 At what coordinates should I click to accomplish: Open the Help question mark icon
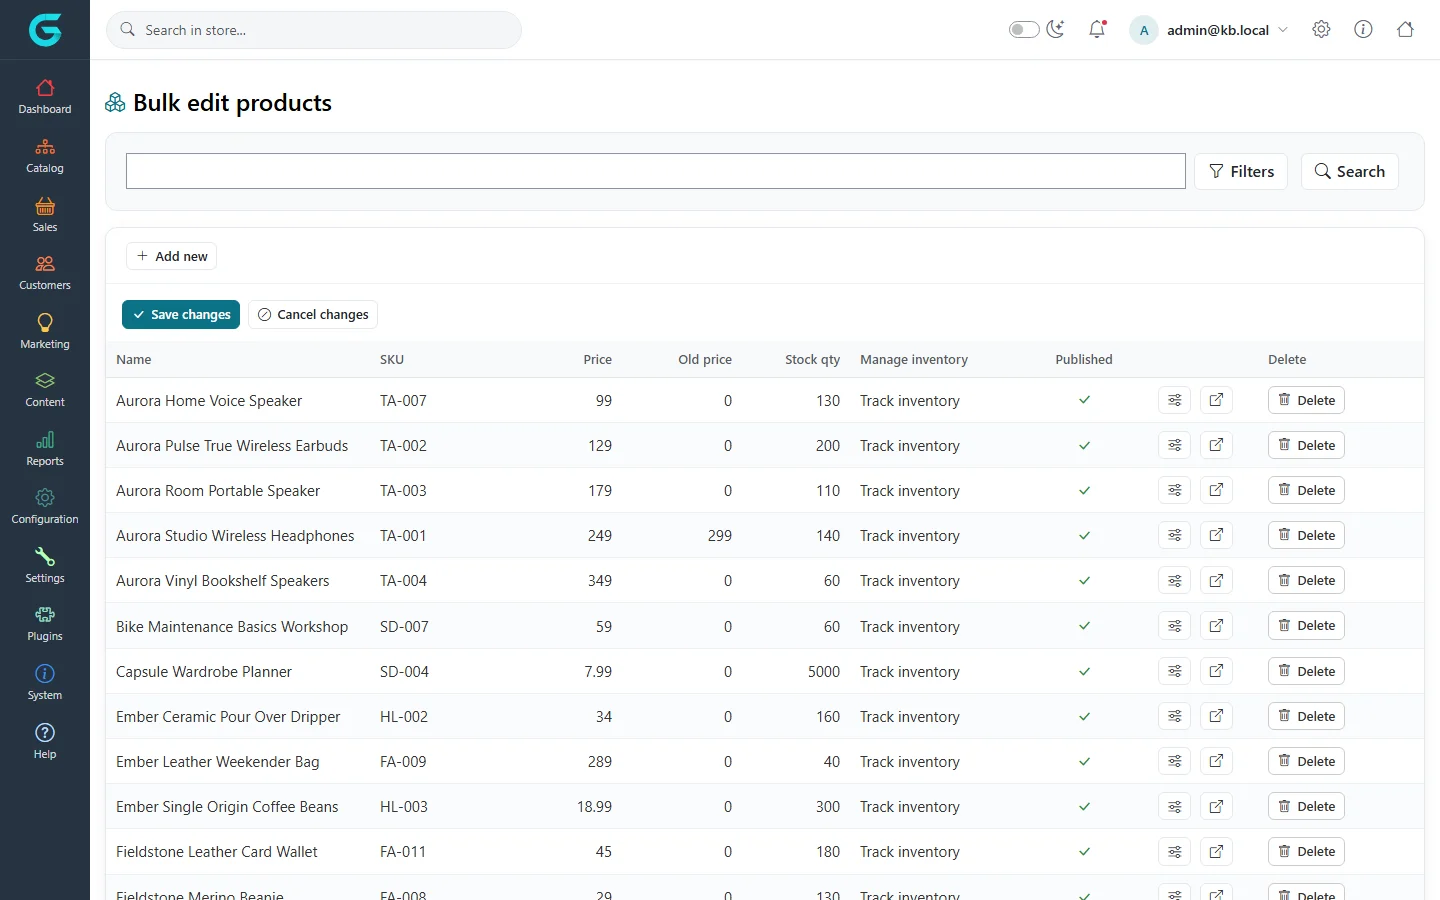[x=45, y=733]
